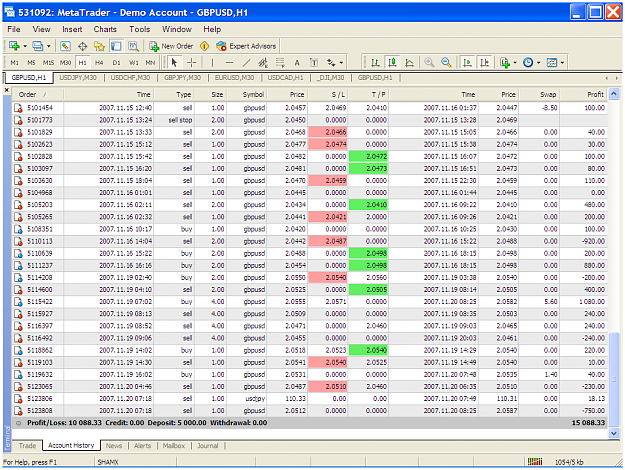The height and width of the screenshot is (470, 625).
Task: Switch chart to Candlesticks icon
Action: pyautogui.click(x=393, y=63)
